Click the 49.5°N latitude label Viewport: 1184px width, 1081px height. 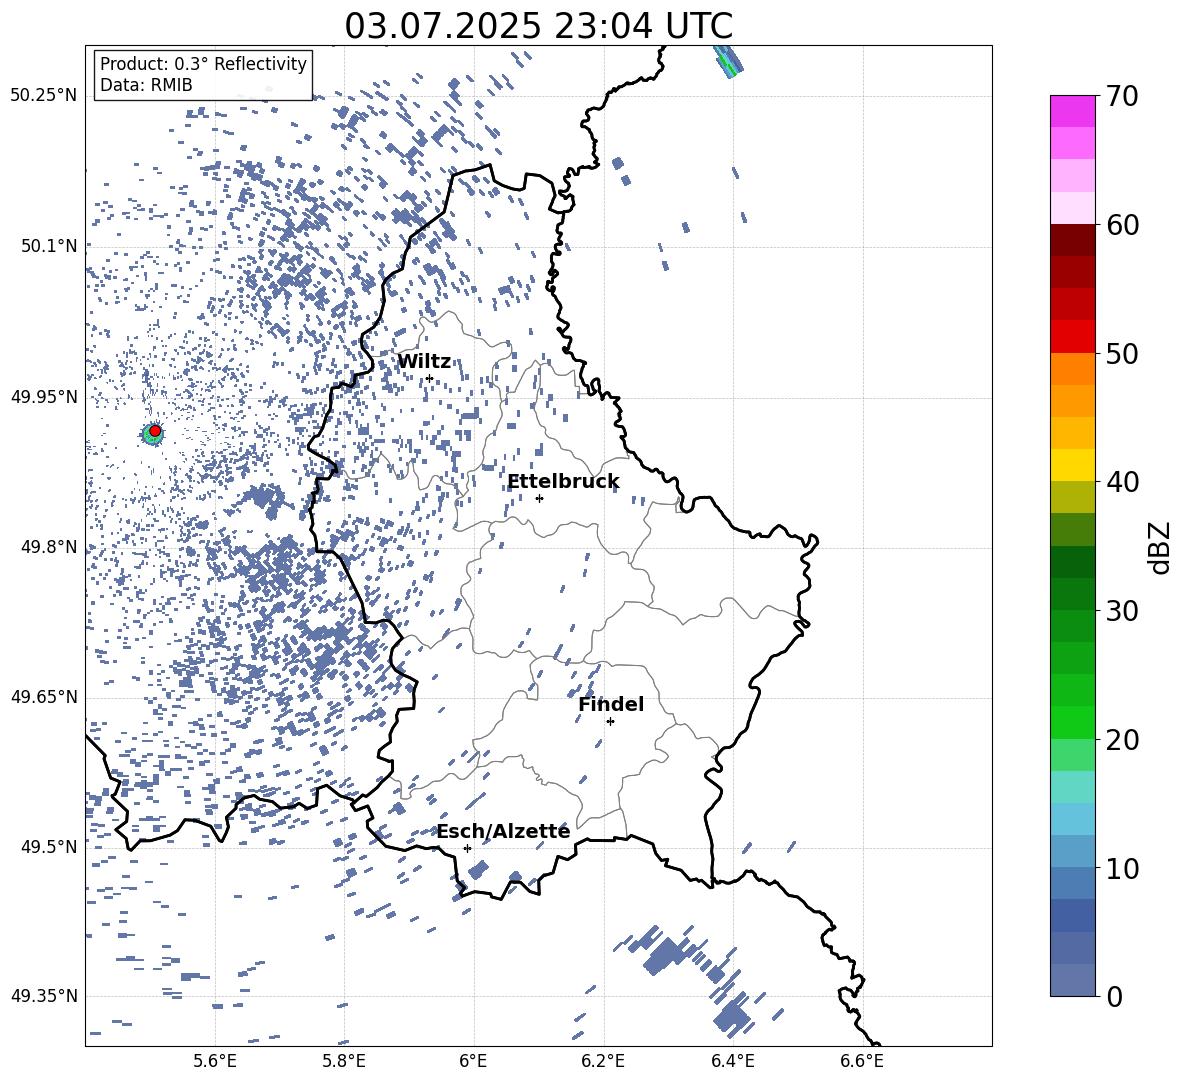pyautogui.click(x=48, y=847)
